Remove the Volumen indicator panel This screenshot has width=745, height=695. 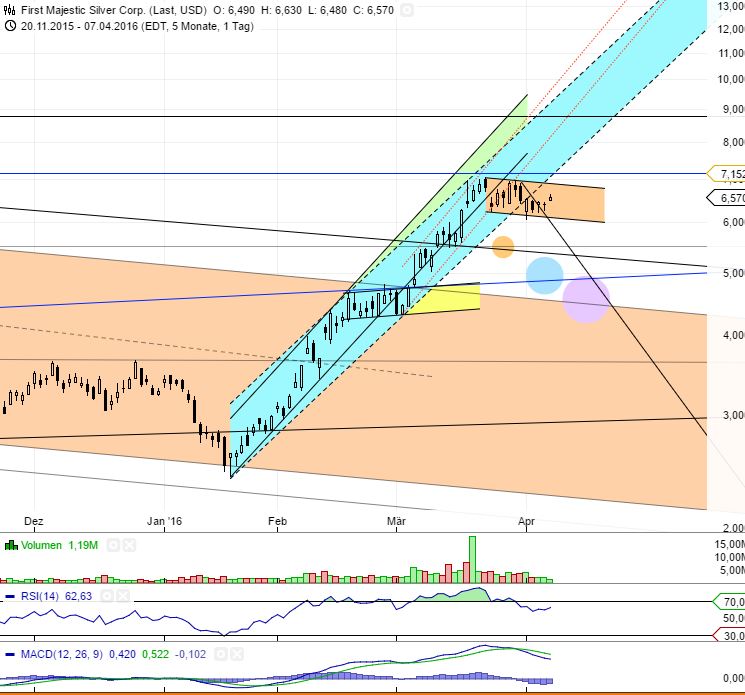pos(130,546)
